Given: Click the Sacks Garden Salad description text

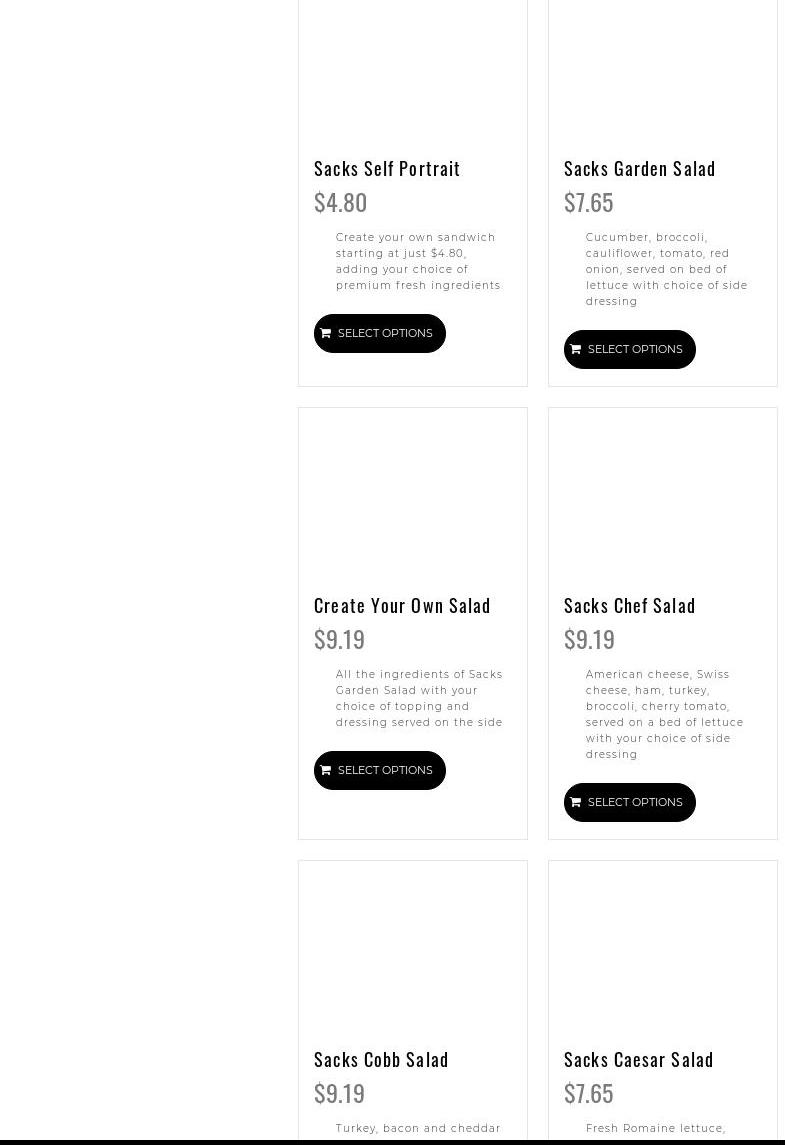Looking at the screenshot, I should (x=666, y=269).
